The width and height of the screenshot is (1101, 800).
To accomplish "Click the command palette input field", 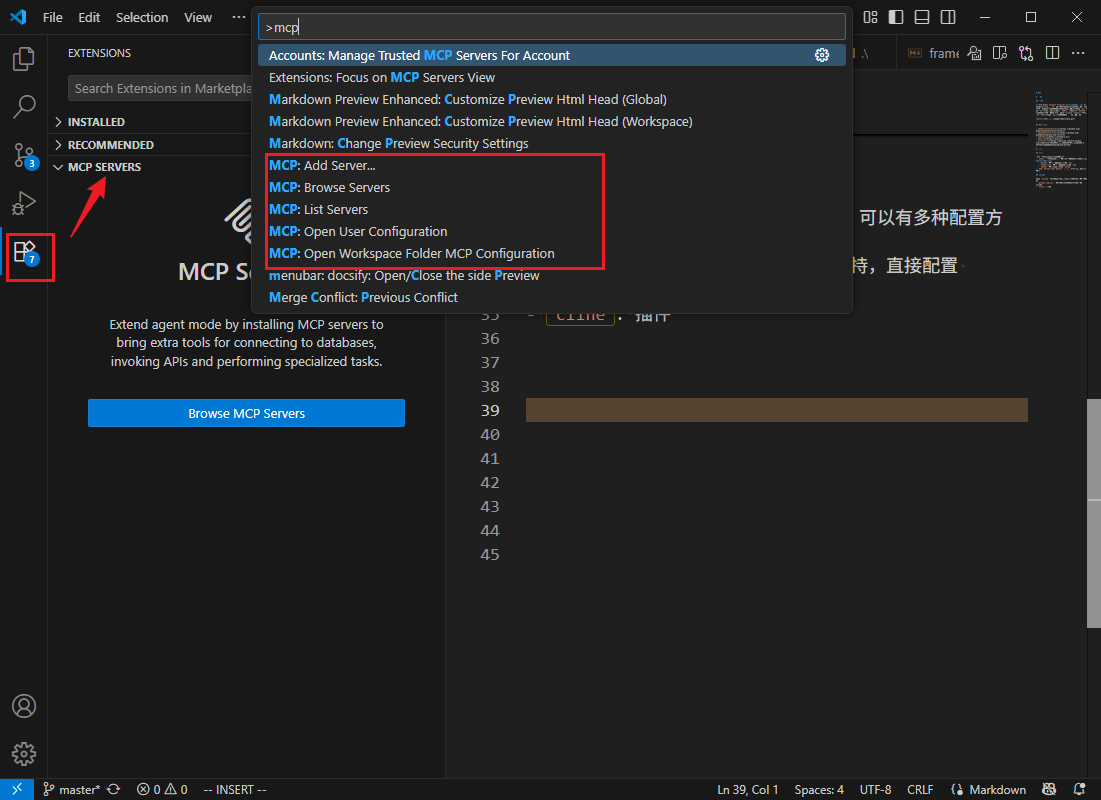I will (551, 27).
